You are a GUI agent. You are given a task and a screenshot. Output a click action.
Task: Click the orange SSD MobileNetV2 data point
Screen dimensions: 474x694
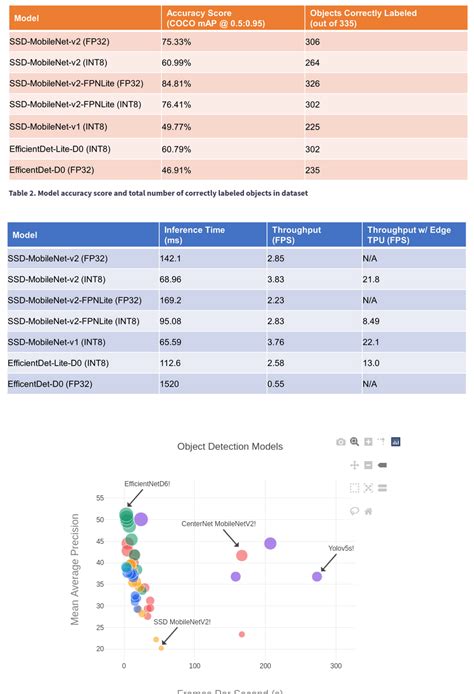pyautogui.click(x=161, y=648)
